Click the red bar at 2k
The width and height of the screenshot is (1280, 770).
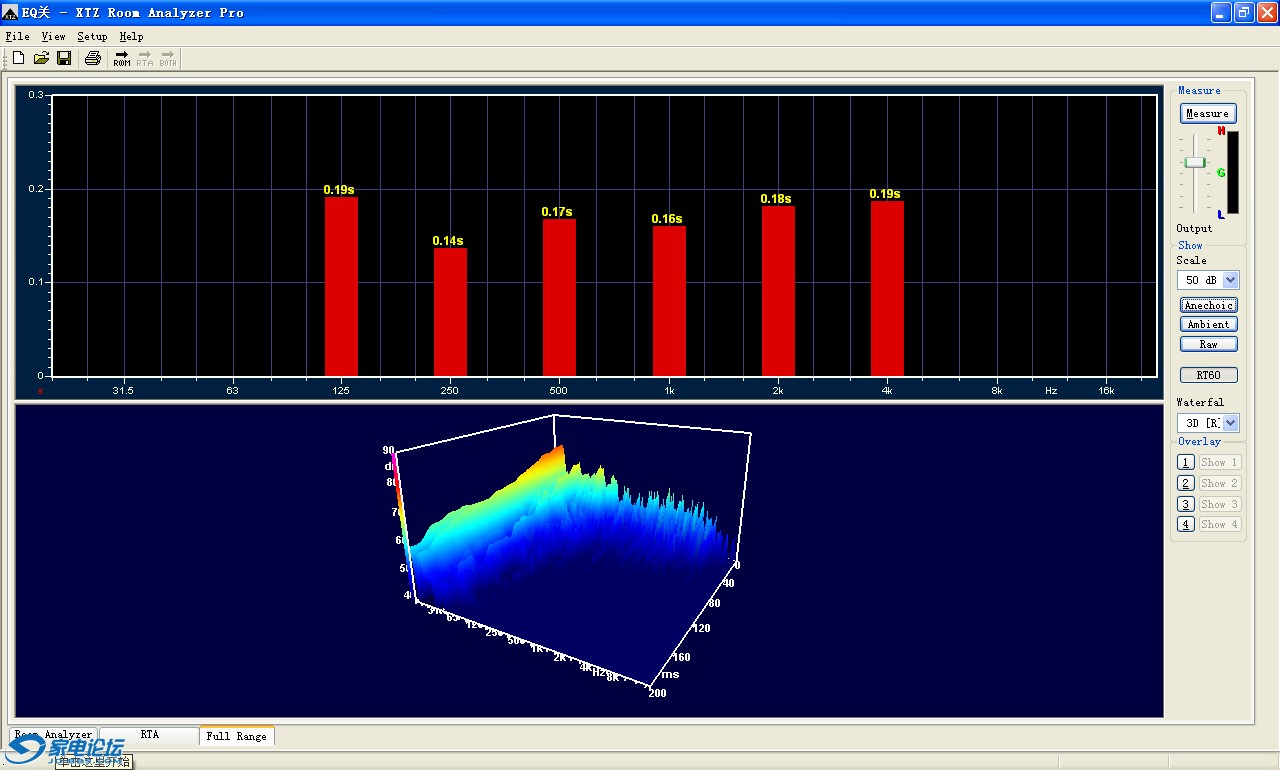click(778, 291)
